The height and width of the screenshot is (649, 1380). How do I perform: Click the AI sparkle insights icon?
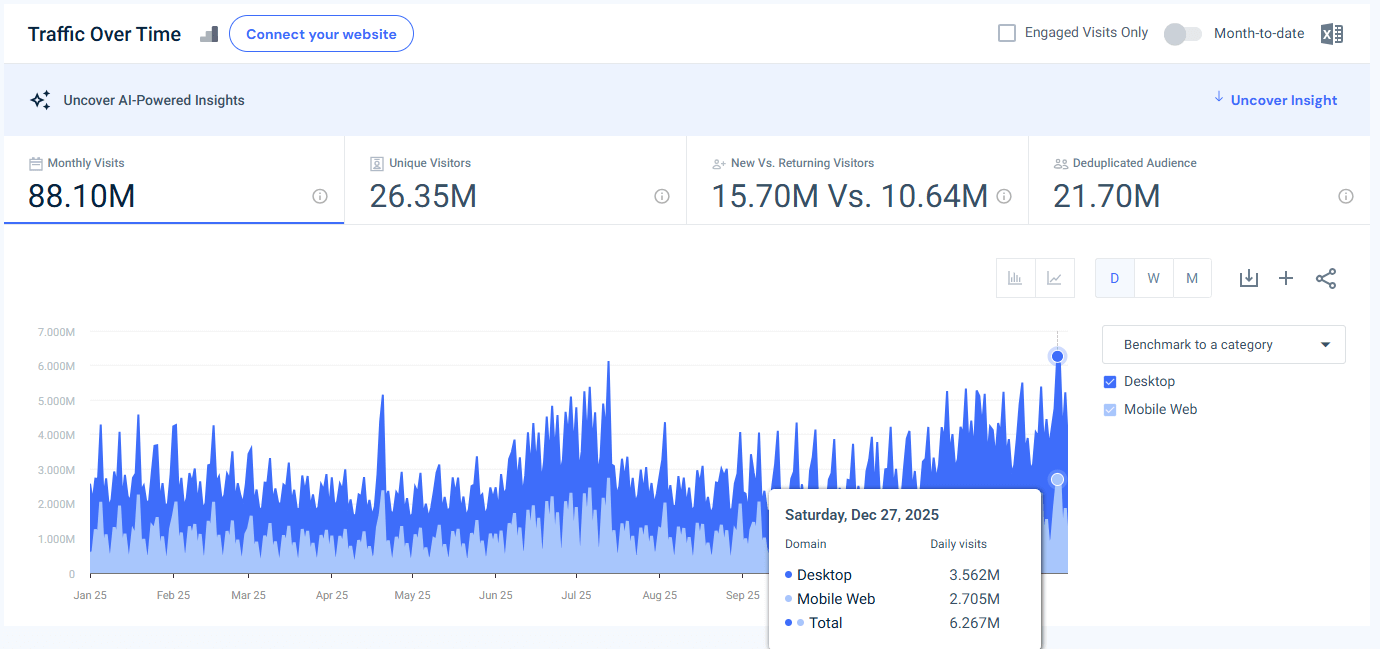pos(40,100)
